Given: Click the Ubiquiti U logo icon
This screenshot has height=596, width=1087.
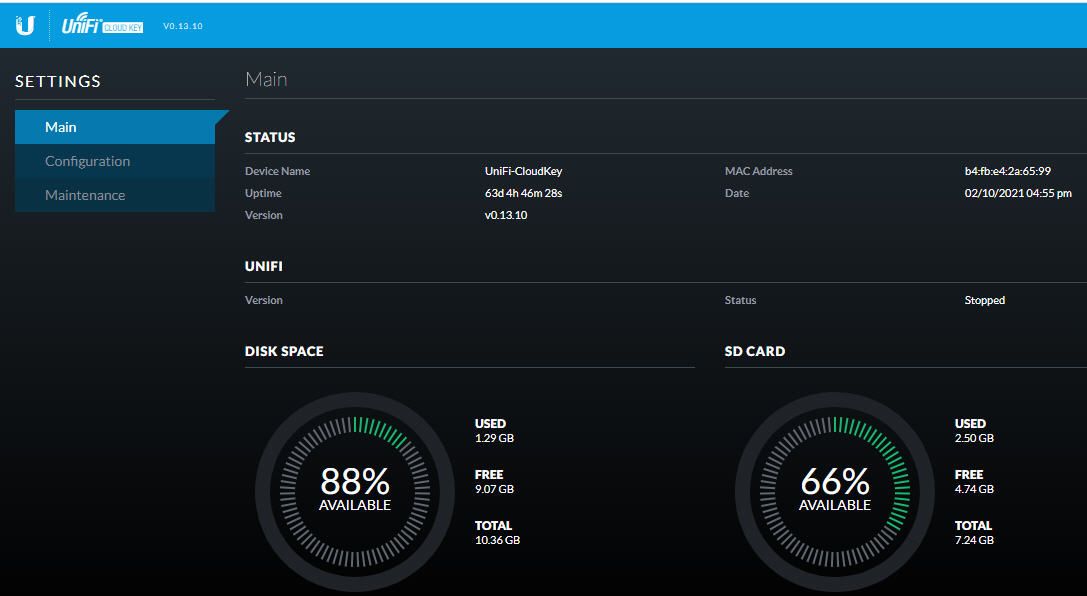Looking at the screenshot, I should click(25, 25).
